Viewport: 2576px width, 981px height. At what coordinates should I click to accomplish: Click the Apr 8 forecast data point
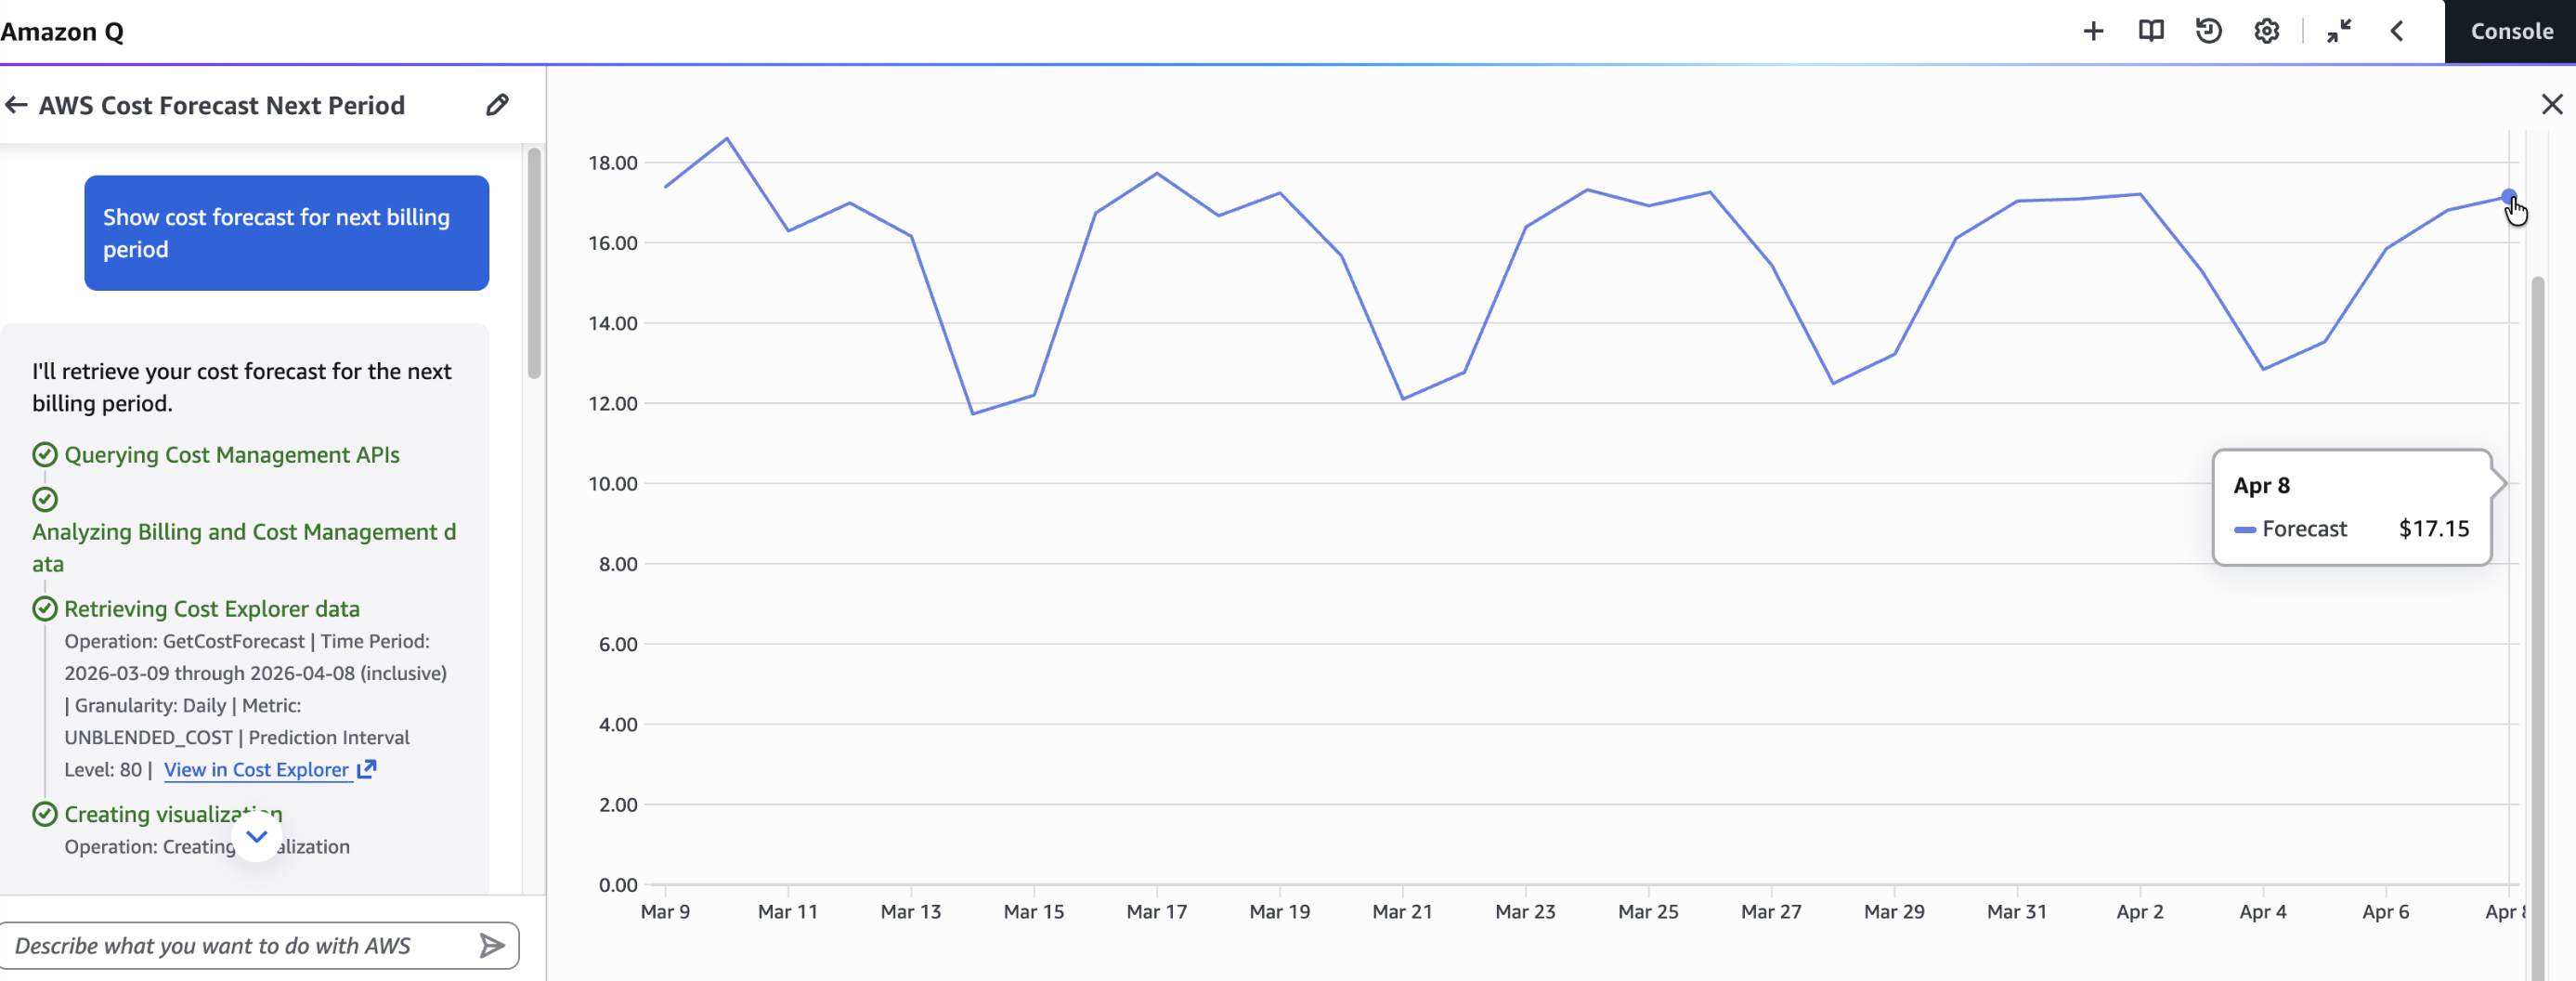pyautogui.click(x=2508, y=196)
